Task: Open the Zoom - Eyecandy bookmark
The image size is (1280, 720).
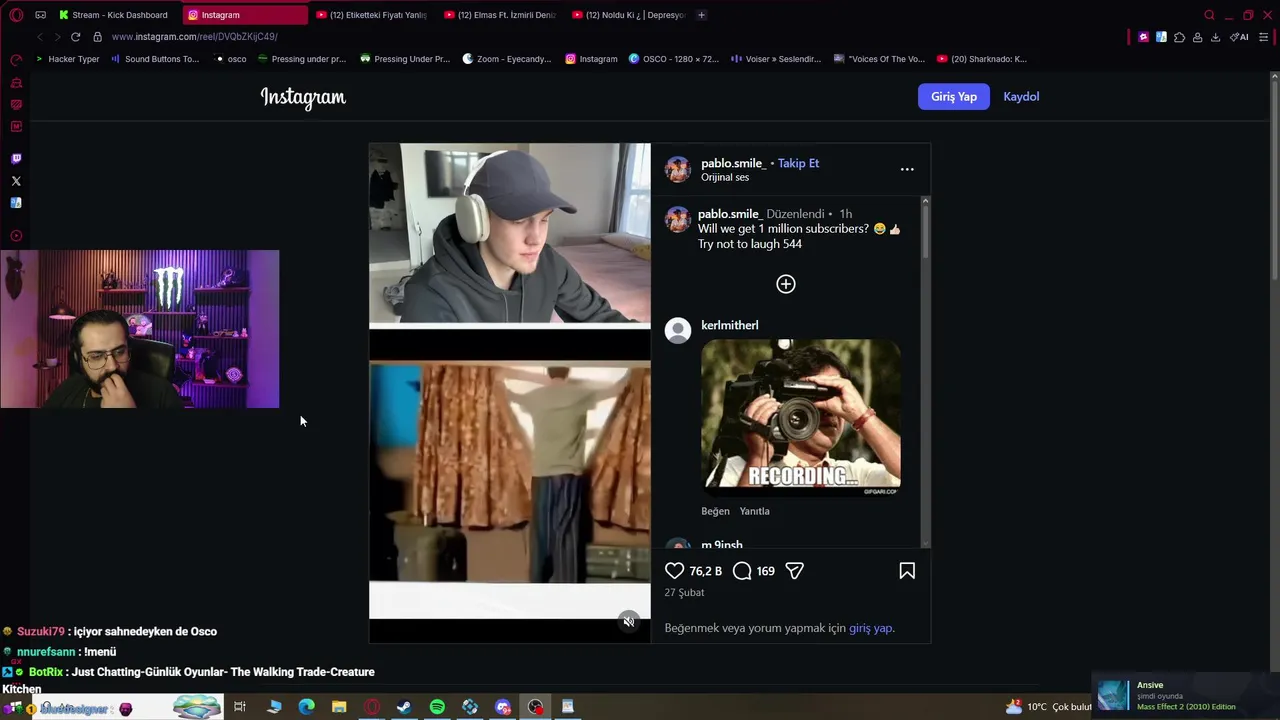Action: tap(507, 59)
